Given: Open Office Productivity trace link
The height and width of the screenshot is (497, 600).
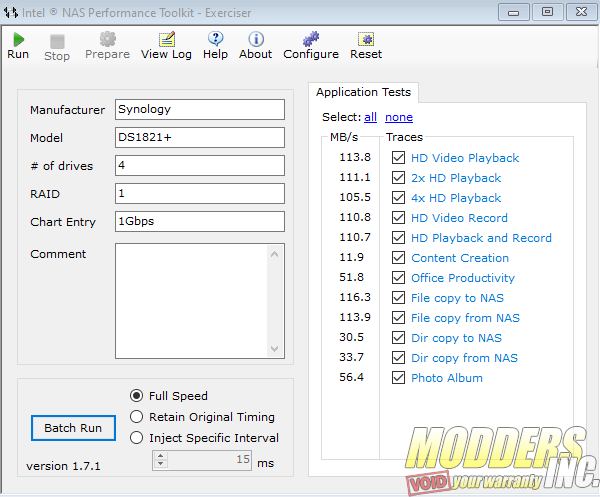Looking at the screenshot, I should [x=463, y=278].
